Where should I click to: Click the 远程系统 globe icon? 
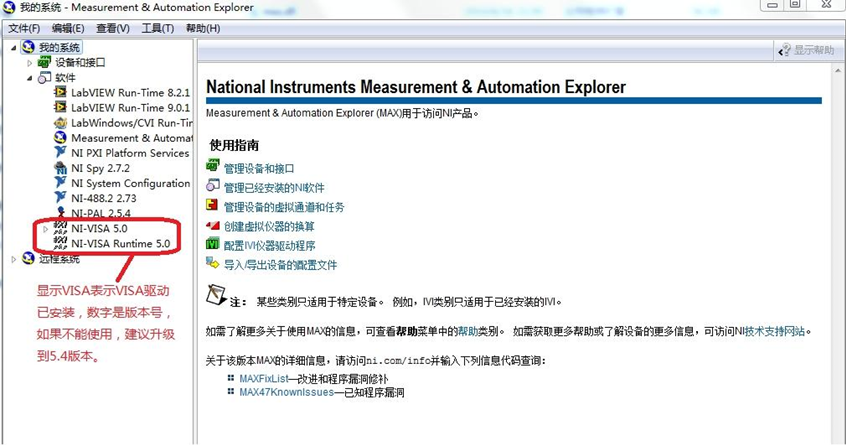(28, 258)
